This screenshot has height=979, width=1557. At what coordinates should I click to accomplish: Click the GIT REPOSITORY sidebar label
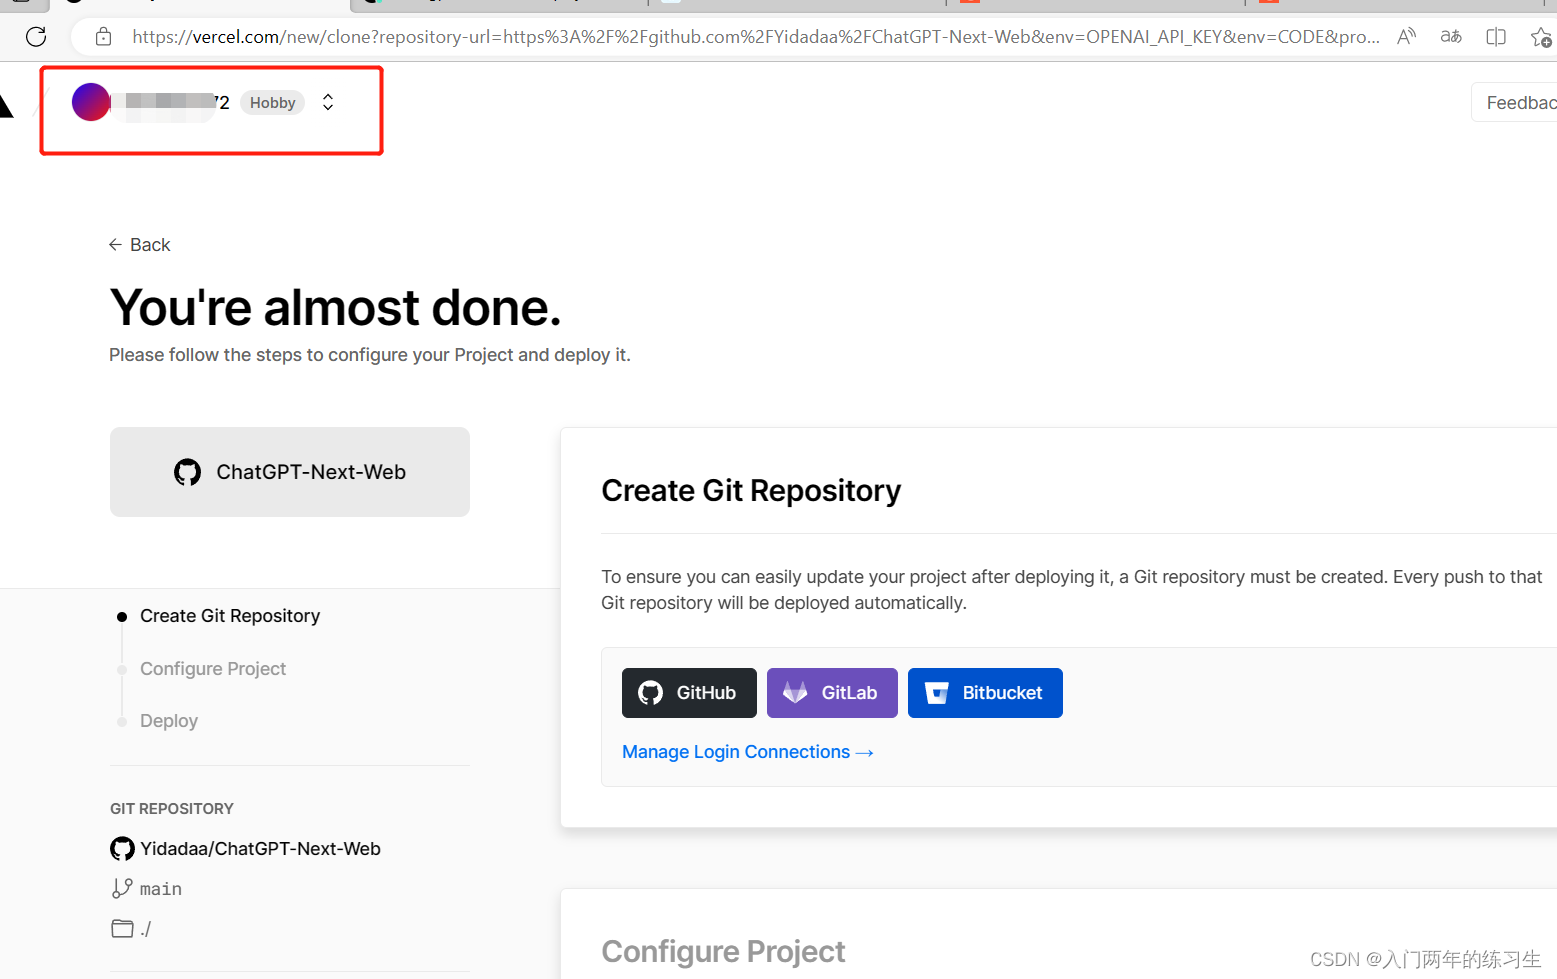coord(172,809)
